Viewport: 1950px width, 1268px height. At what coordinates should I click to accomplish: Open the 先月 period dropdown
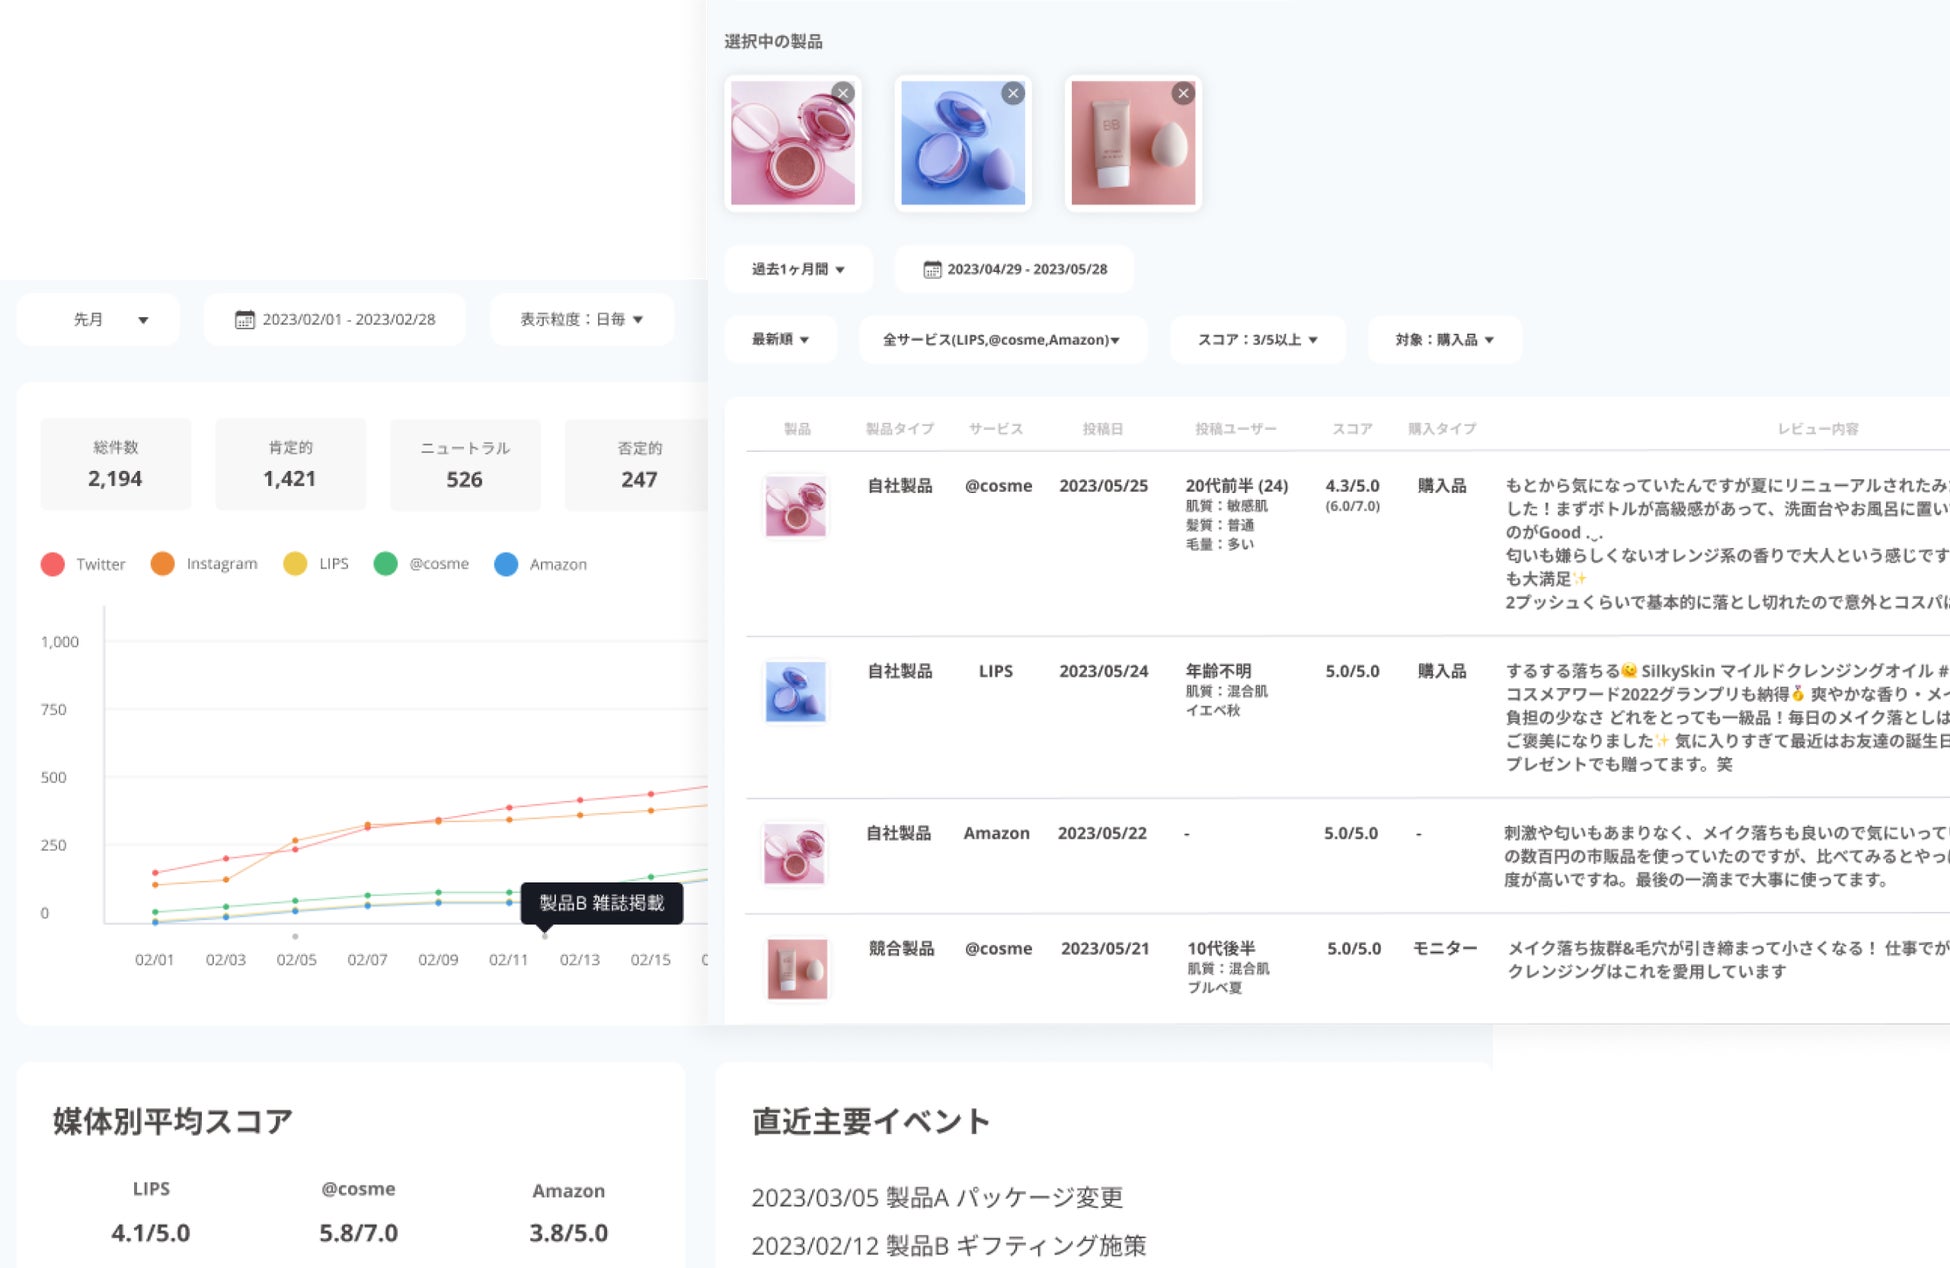98,320
